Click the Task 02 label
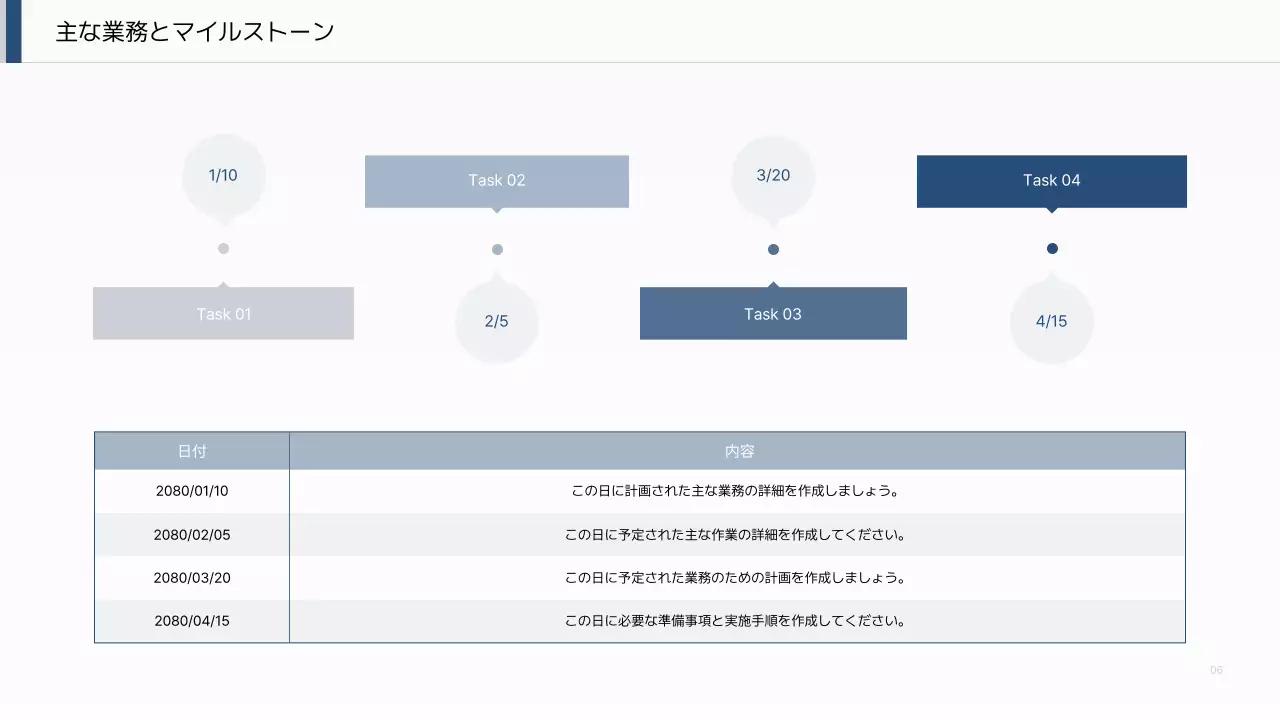 pyautogui.click(x=497, y=180)
